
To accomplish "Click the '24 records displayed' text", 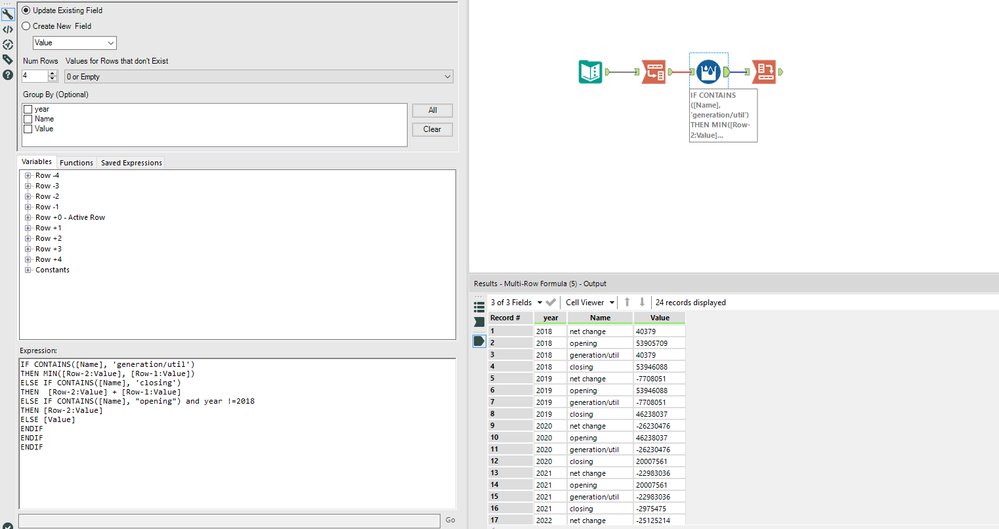I will (691, 303).
